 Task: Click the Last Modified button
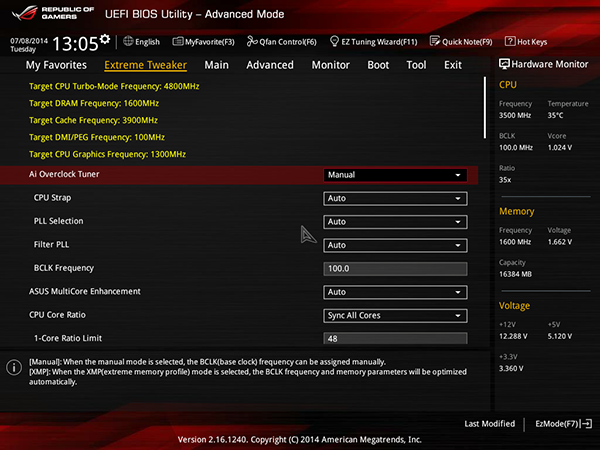(489, 424)
